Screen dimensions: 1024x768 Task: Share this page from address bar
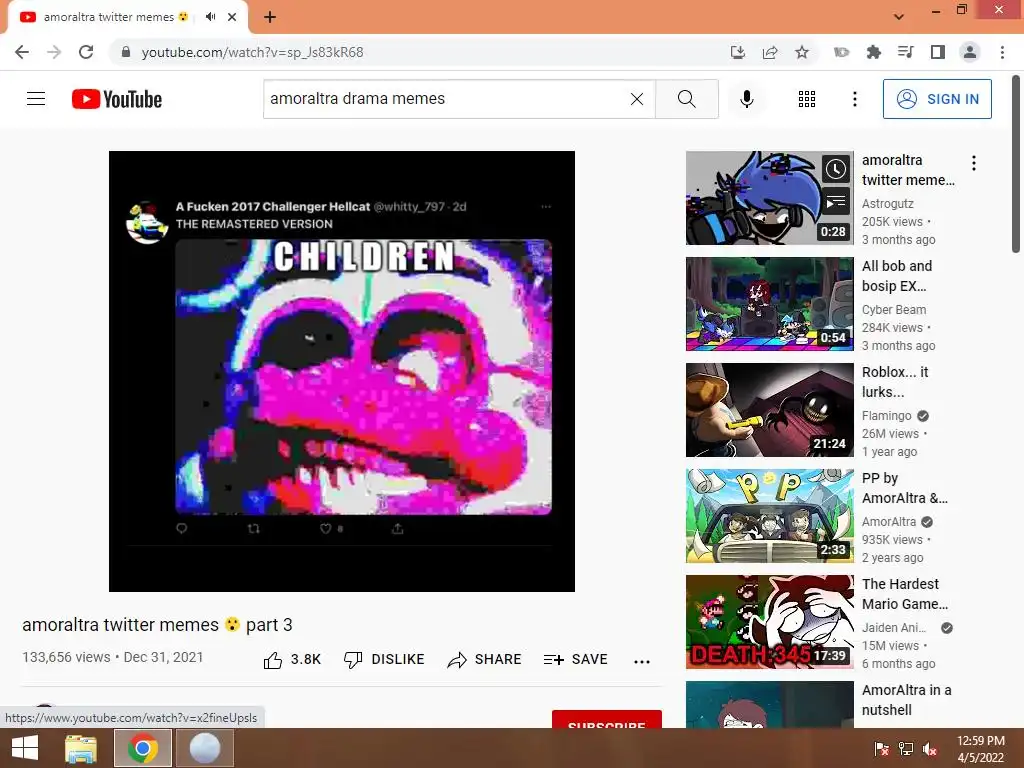[770, 52]
